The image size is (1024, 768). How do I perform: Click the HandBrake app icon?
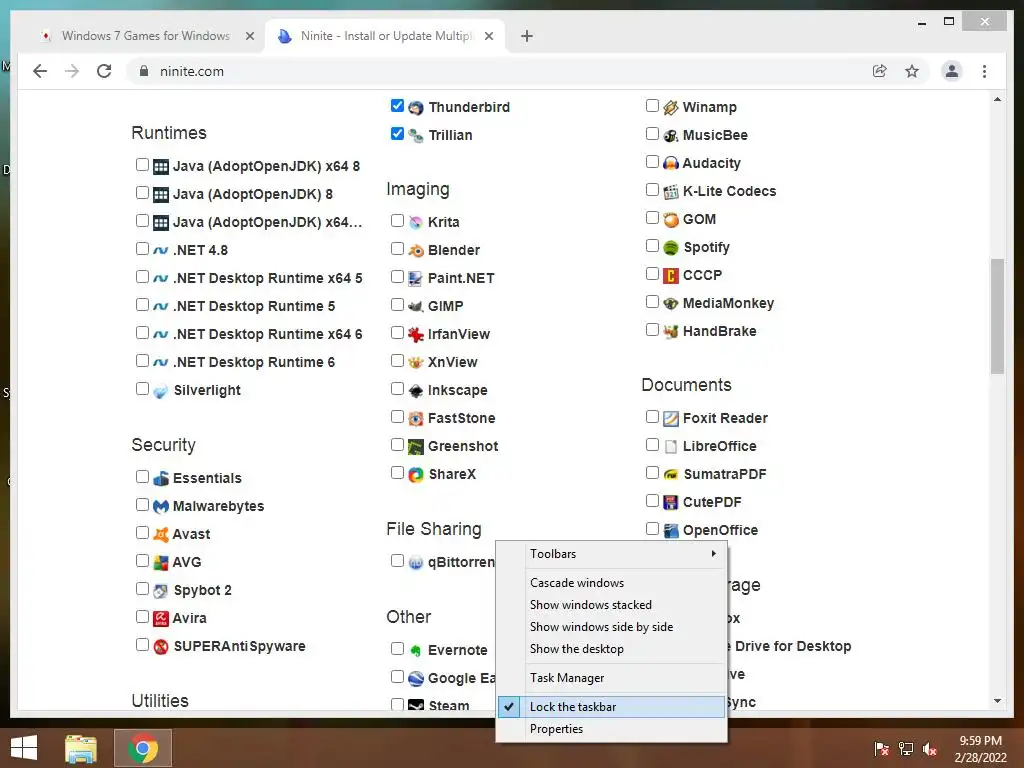pyautogui.click(x=671, y=332)
